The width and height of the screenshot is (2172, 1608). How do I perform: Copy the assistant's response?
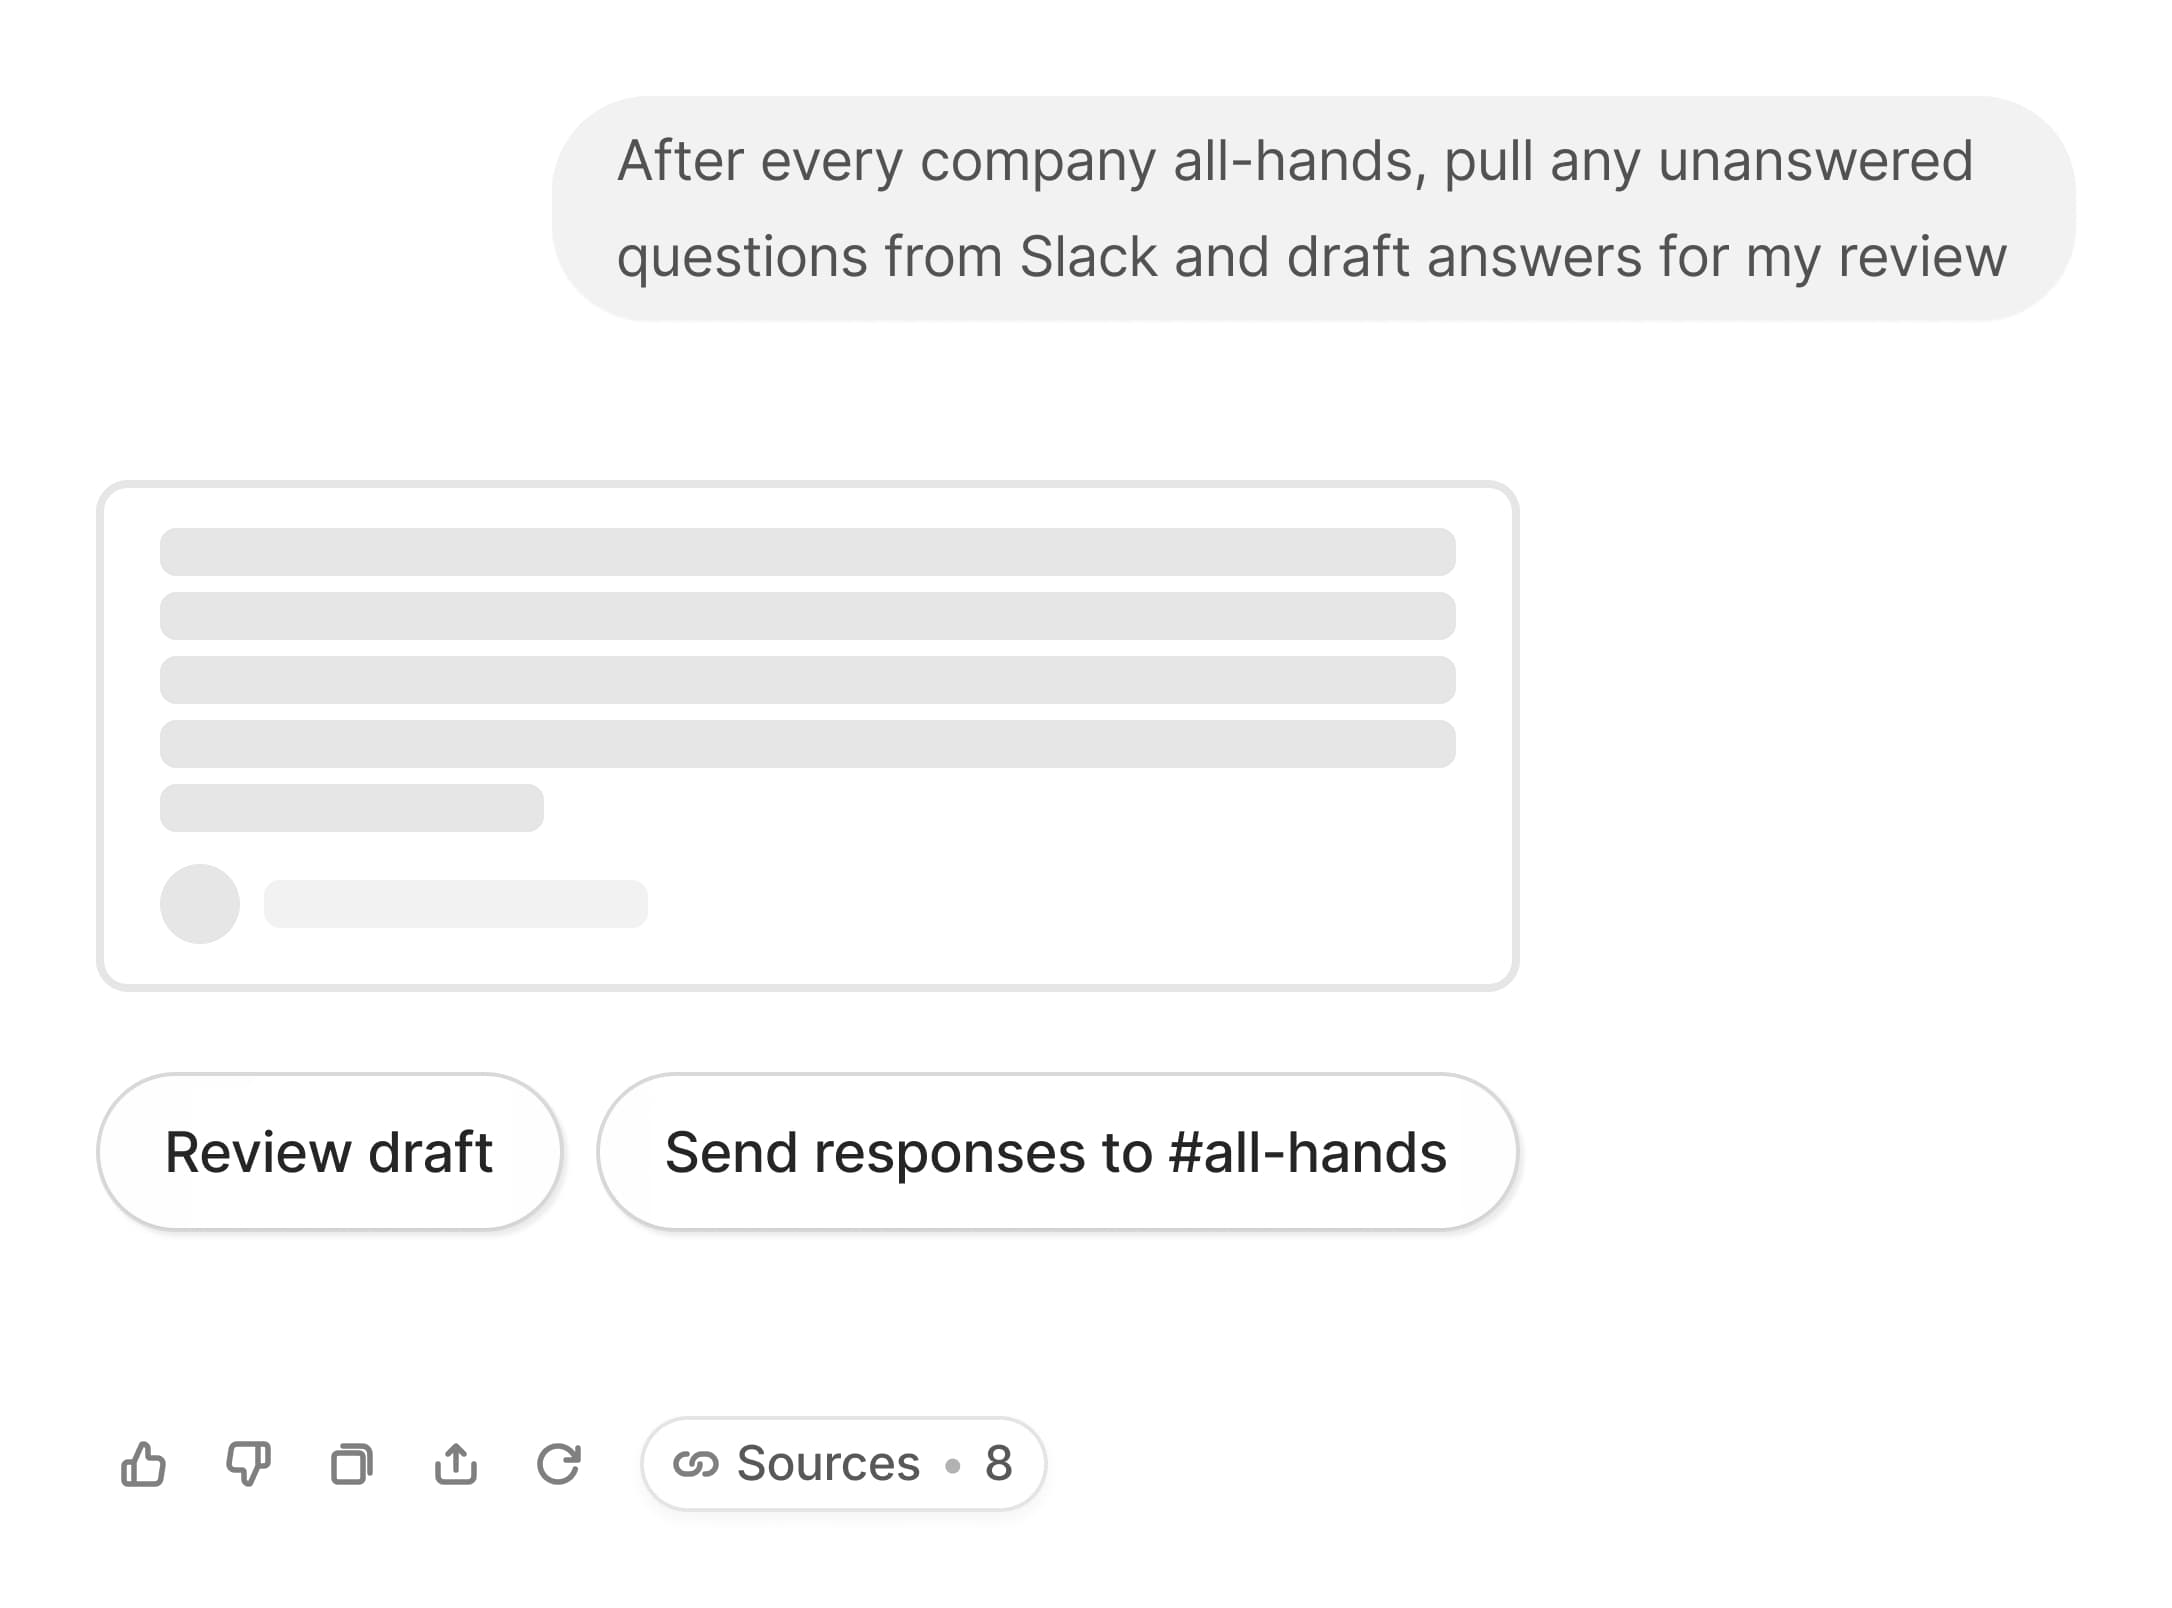coord(352,1463)
